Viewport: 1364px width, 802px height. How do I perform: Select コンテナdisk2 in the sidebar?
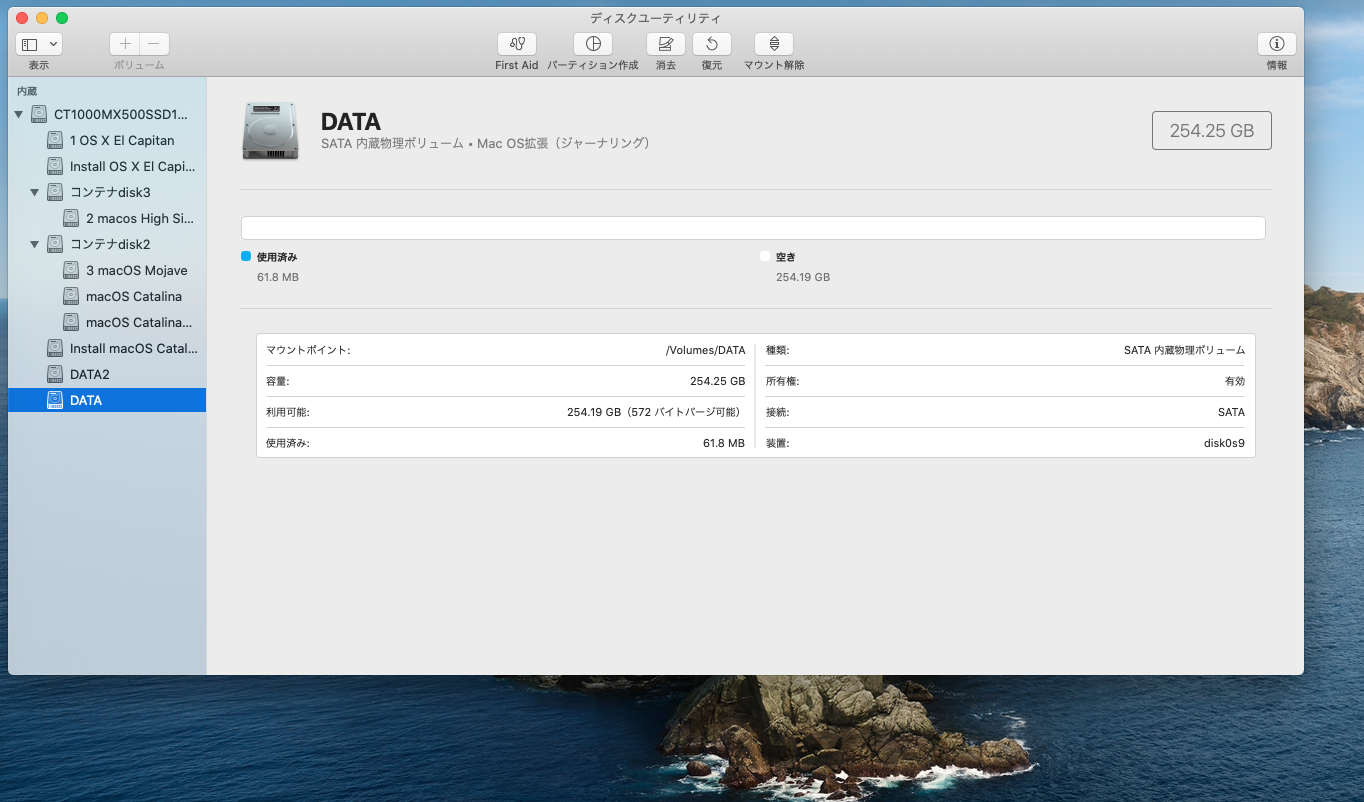(x=107, y=244)
